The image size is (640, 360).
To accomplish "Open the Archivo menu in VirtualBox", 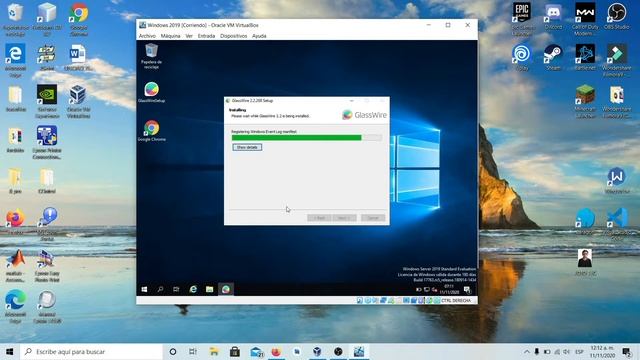I will [147, 36].
